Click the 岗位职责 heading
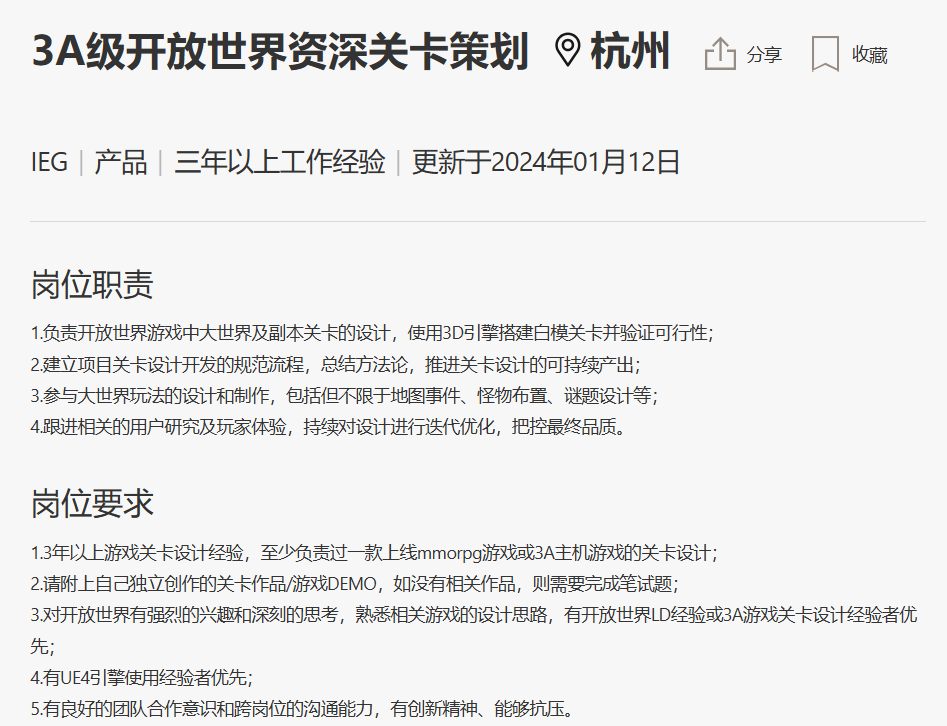 pyautogui.click(x=92, y=285)
